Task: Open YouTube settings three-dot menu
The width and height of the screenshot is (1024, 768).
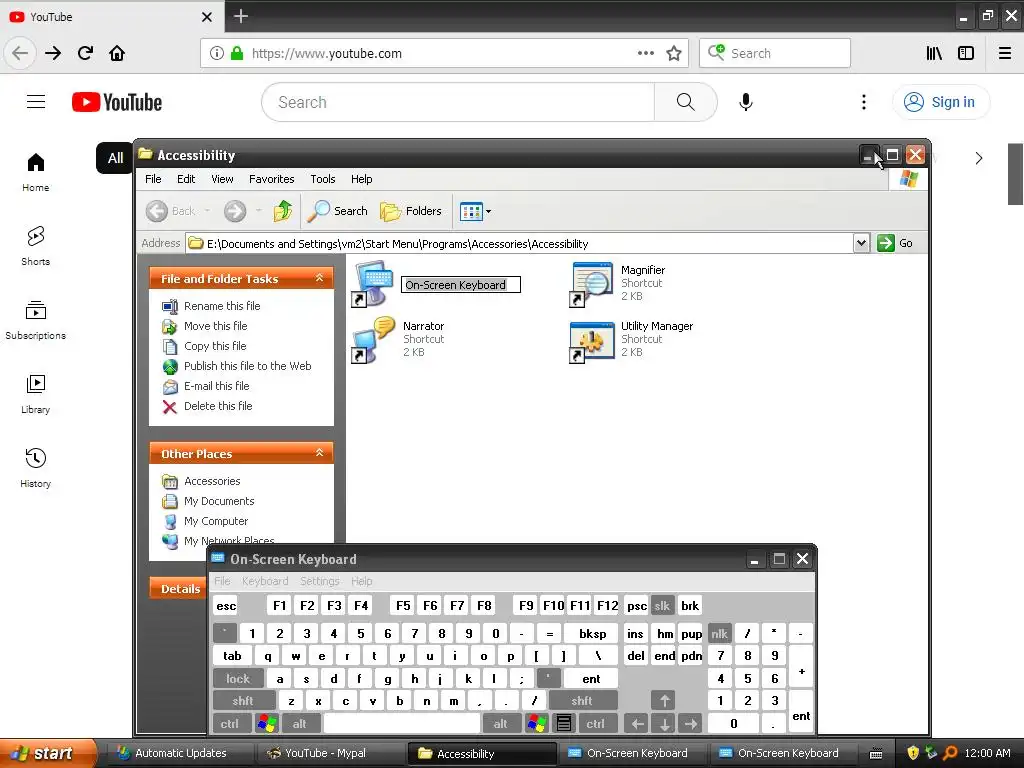Action: coord(863,102)
